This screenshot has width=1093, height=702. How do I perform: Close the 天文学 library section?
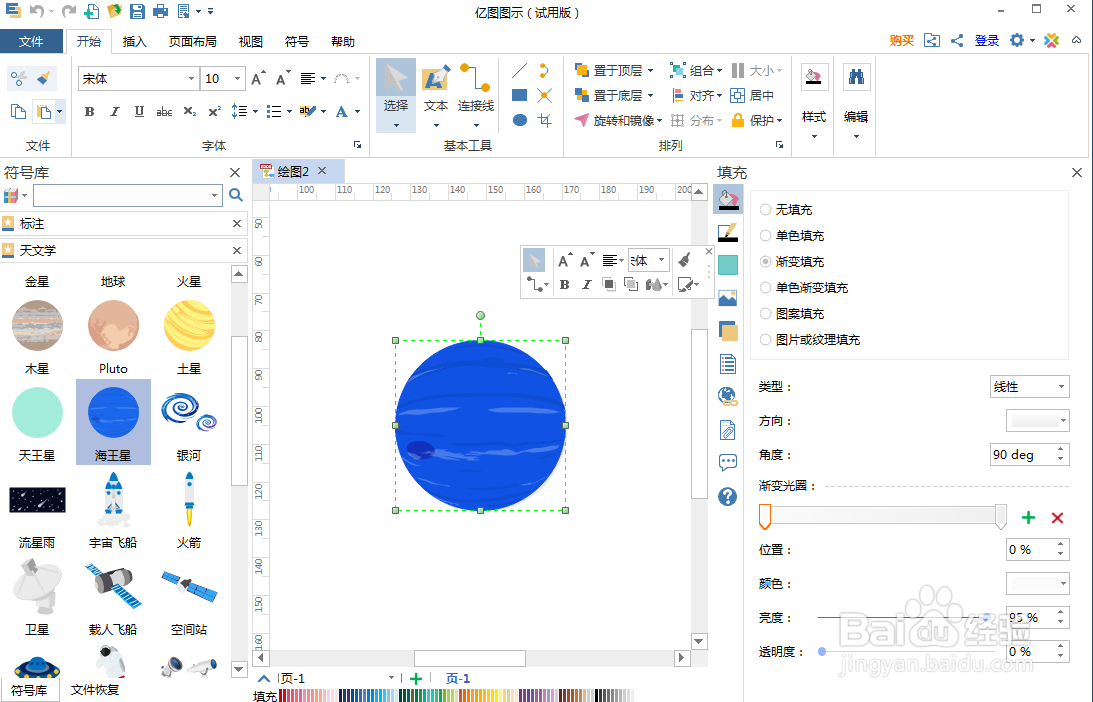click(237, 250)
